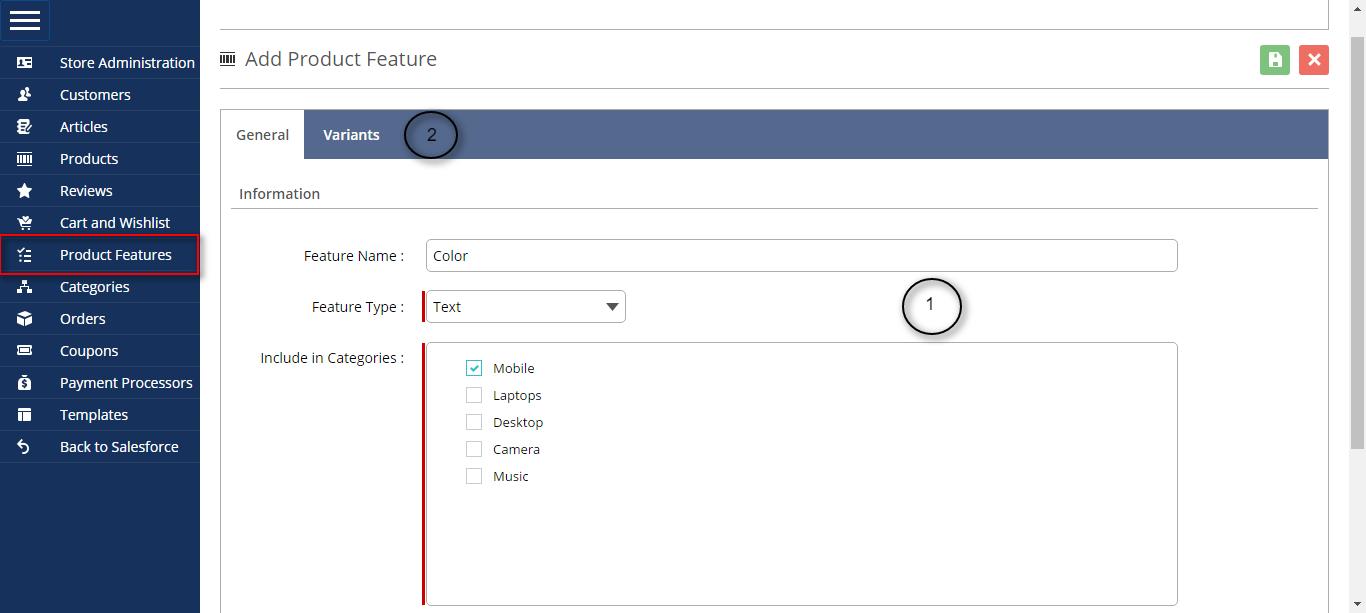1366x613 pixels.
Task: Click inside the Feature Name input field
Action: pyautogui.click(x=800, y=255)
